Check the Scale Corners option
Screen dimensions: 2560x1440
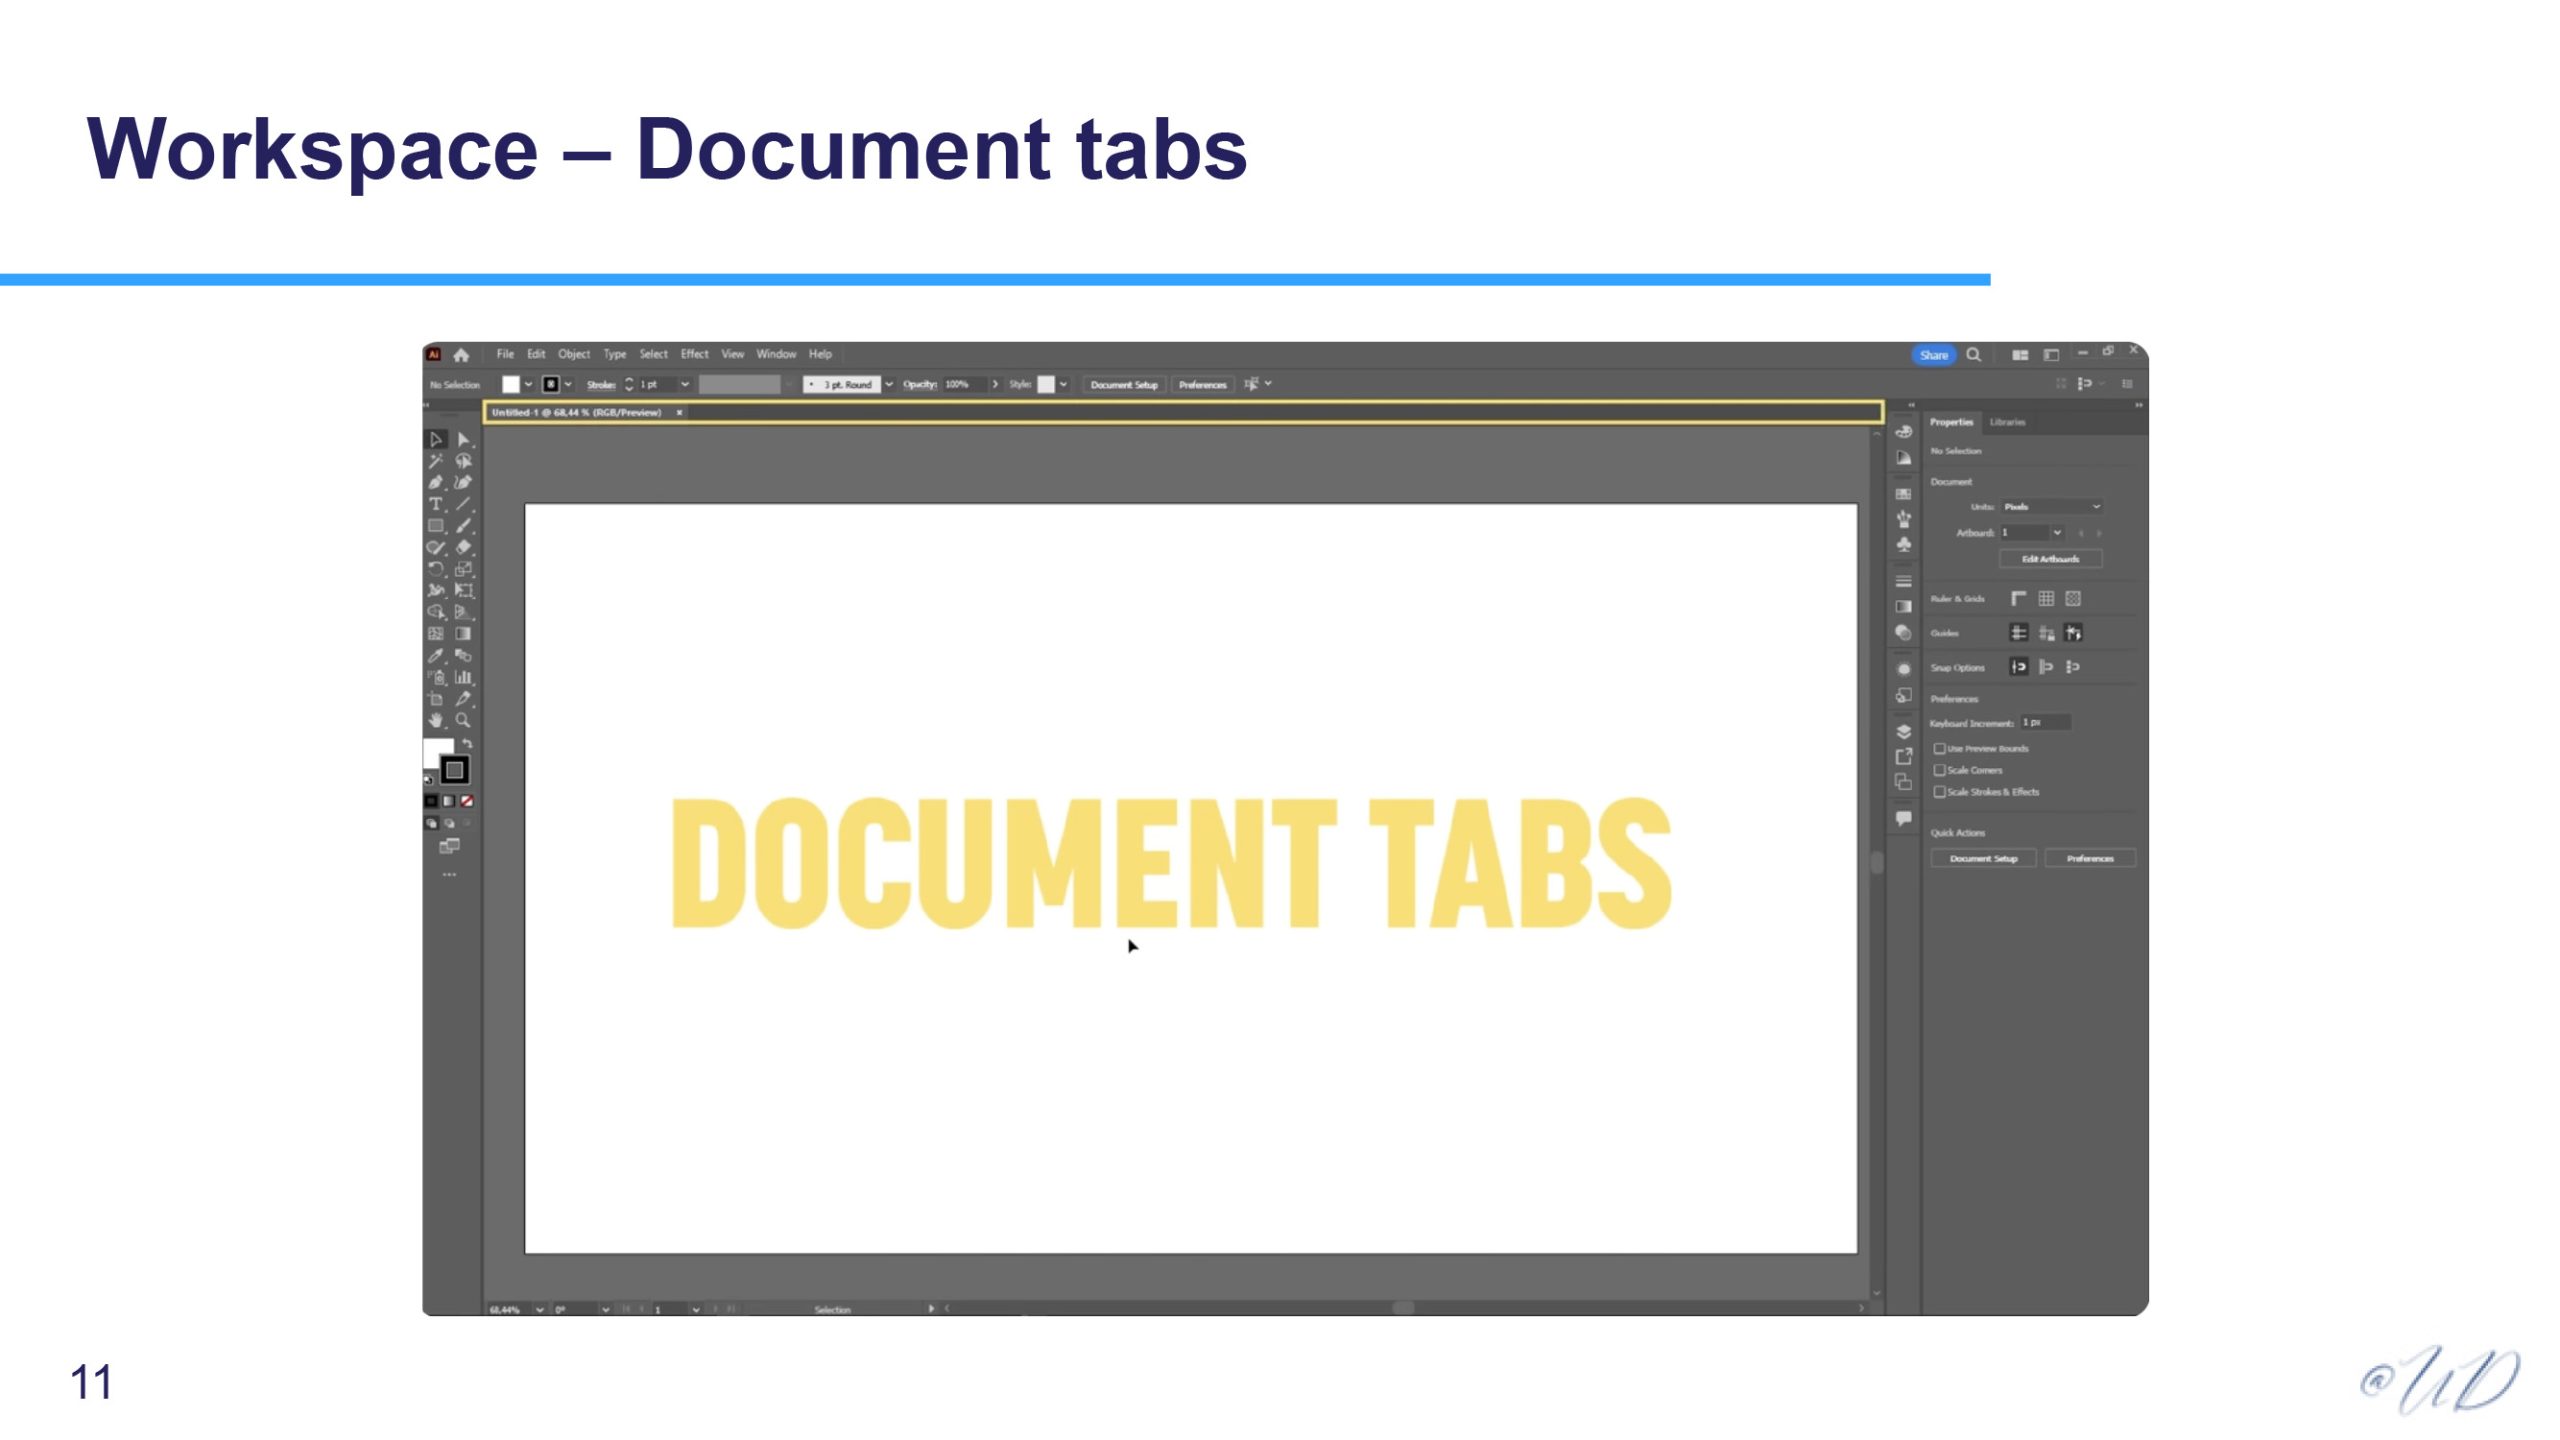[x=1939, y=770]
